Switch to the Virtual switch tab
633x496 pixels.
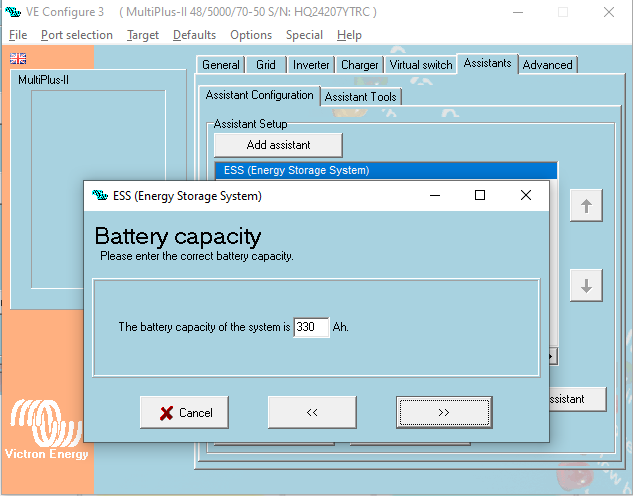[421, 65]
